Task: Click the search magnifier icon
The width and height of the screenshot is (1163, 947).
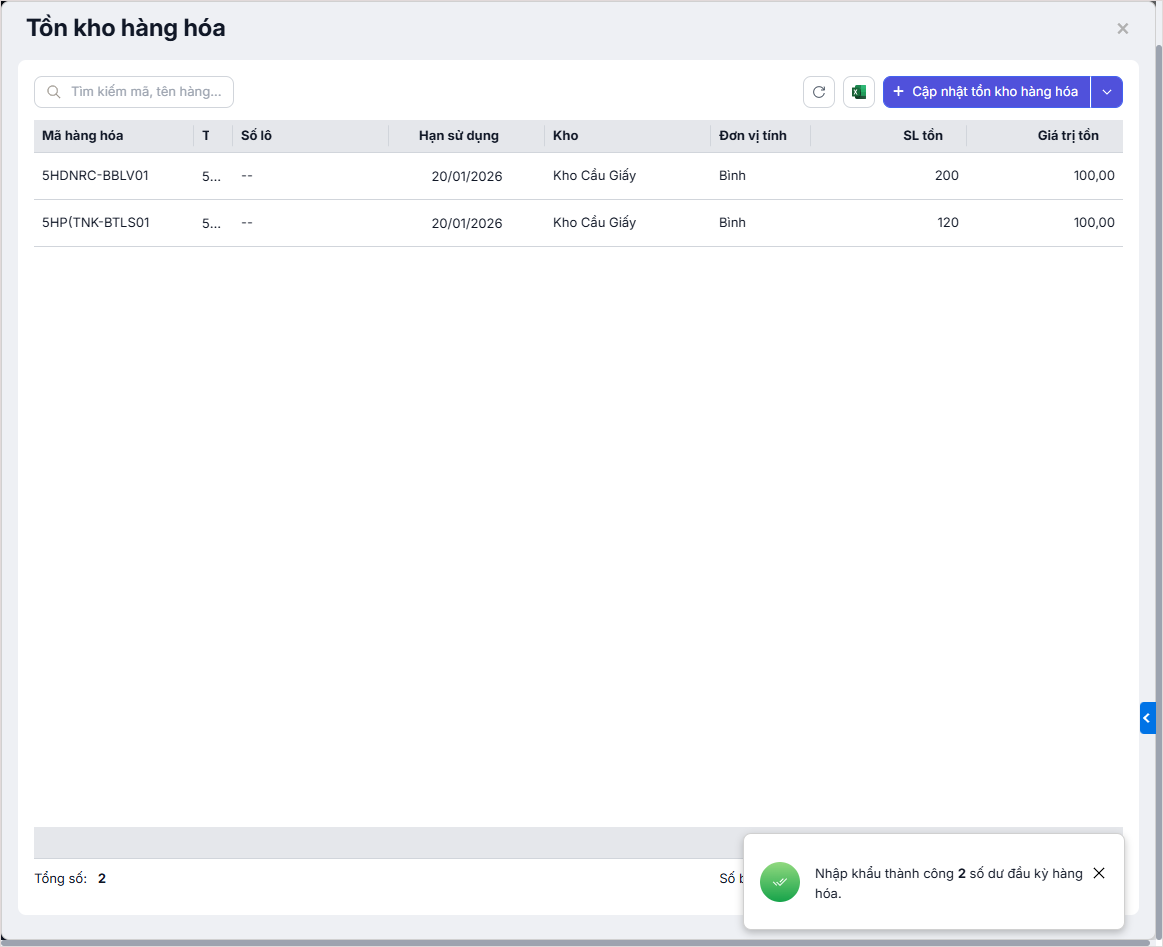Action: click(x=54, y=92)
